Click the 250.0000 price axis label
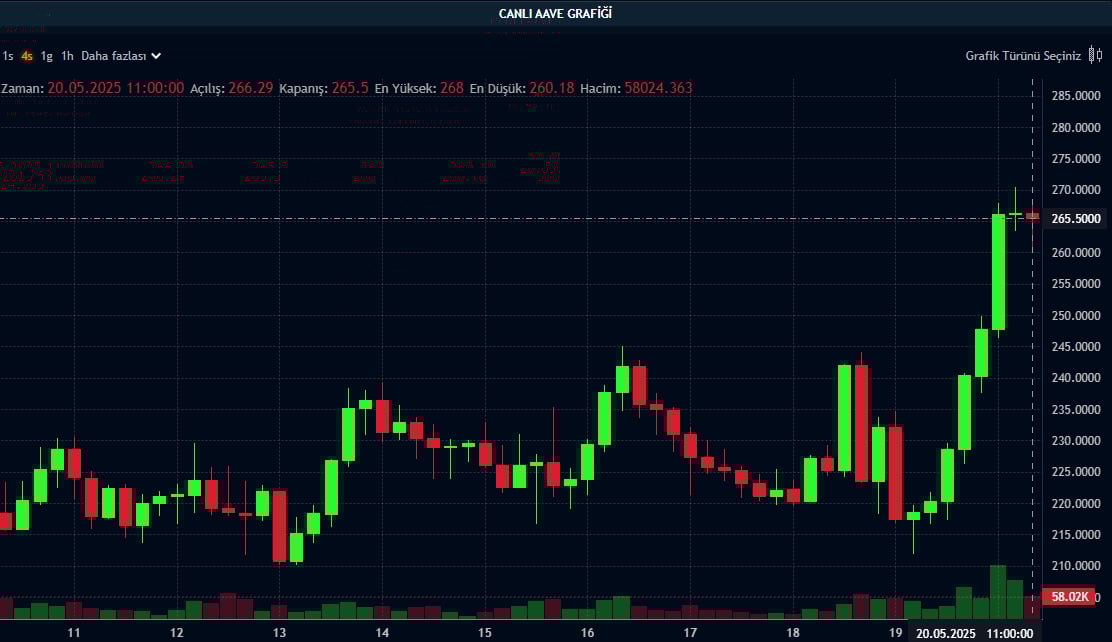The width and height of the screenshot is (1112, 642). pos(1076,316)
